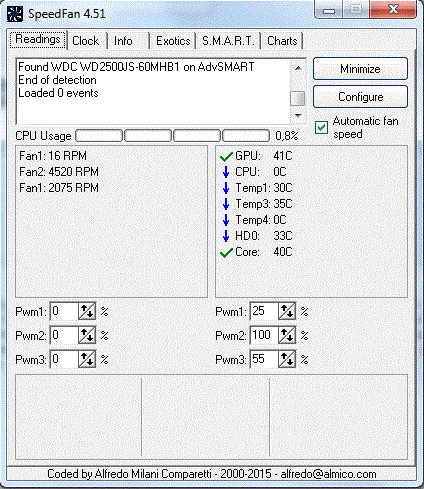Click the green check icon beside Core
This screenshot has height=489, width=424.
226,252
